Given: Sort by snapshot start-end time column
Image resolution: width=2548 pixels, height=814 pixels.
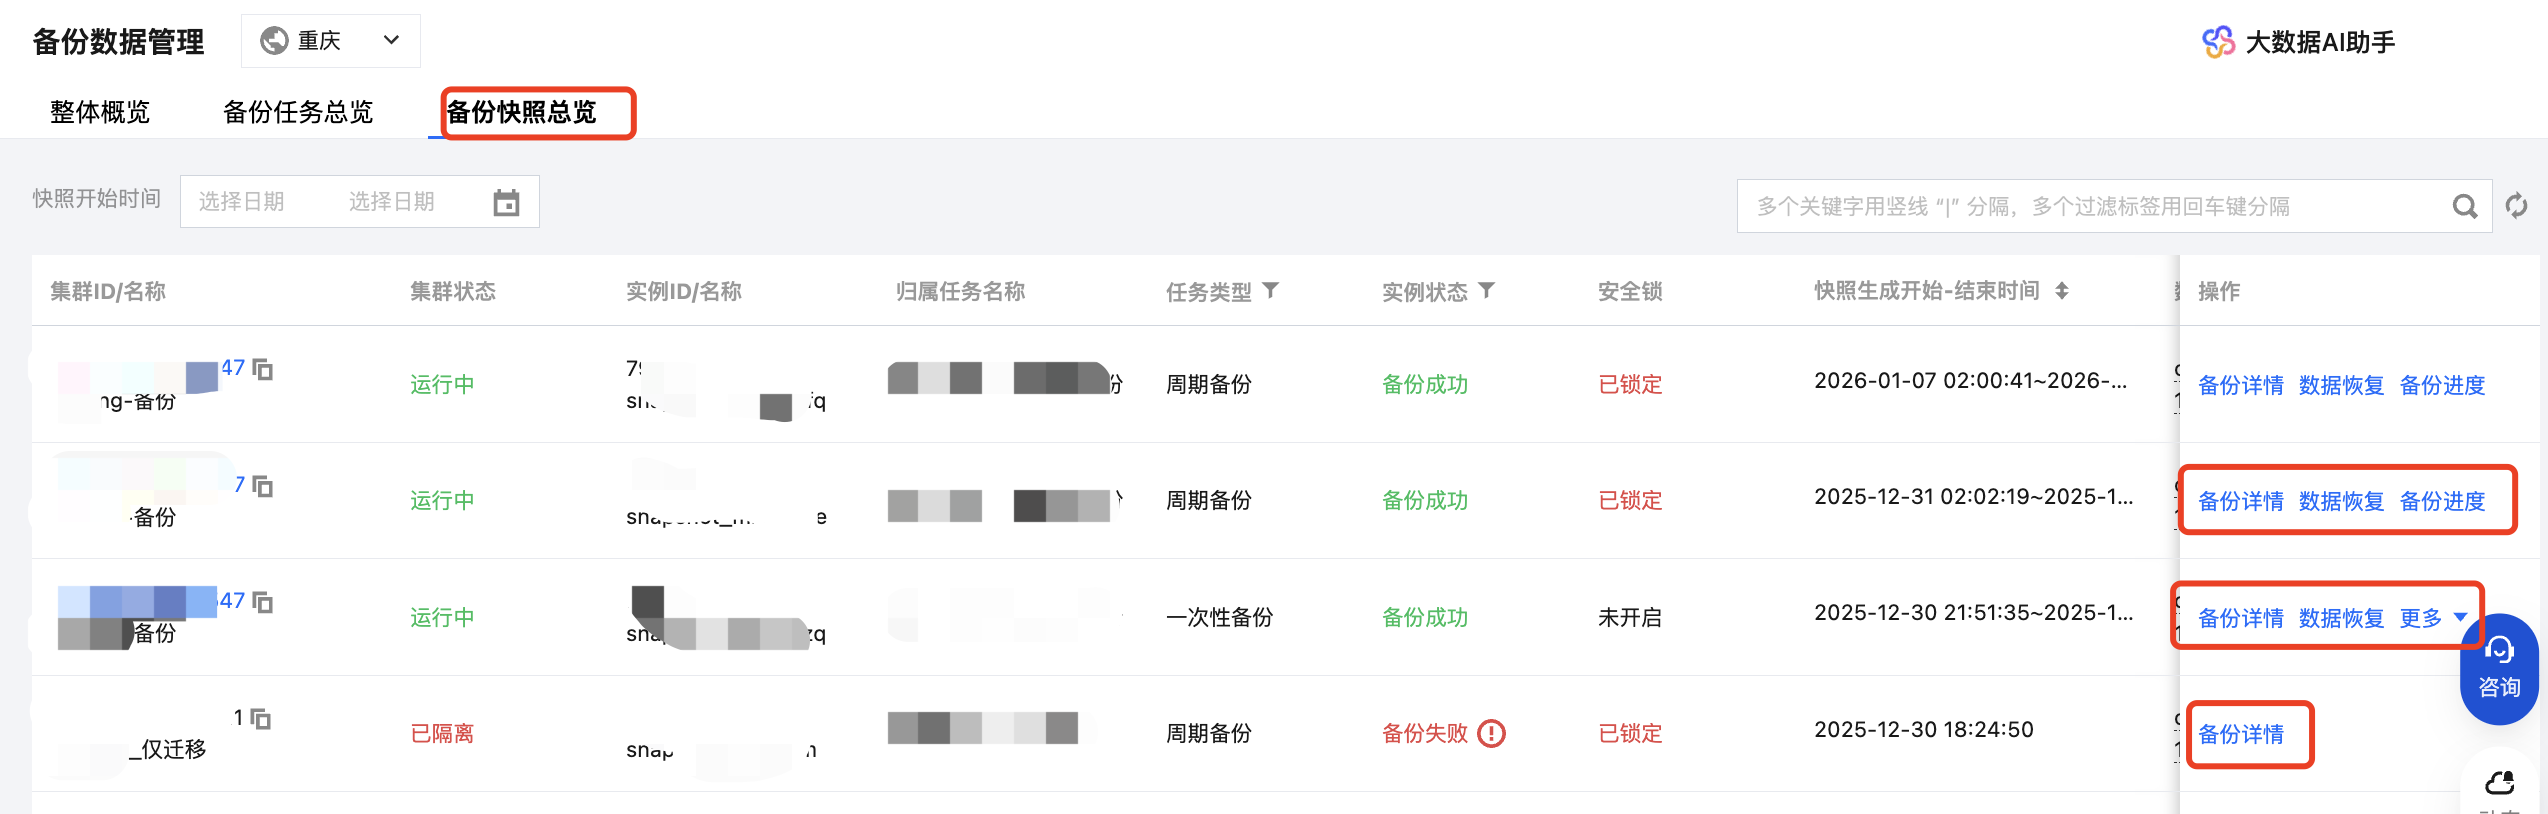Looking at the screenshot, I should [2062, 291].
